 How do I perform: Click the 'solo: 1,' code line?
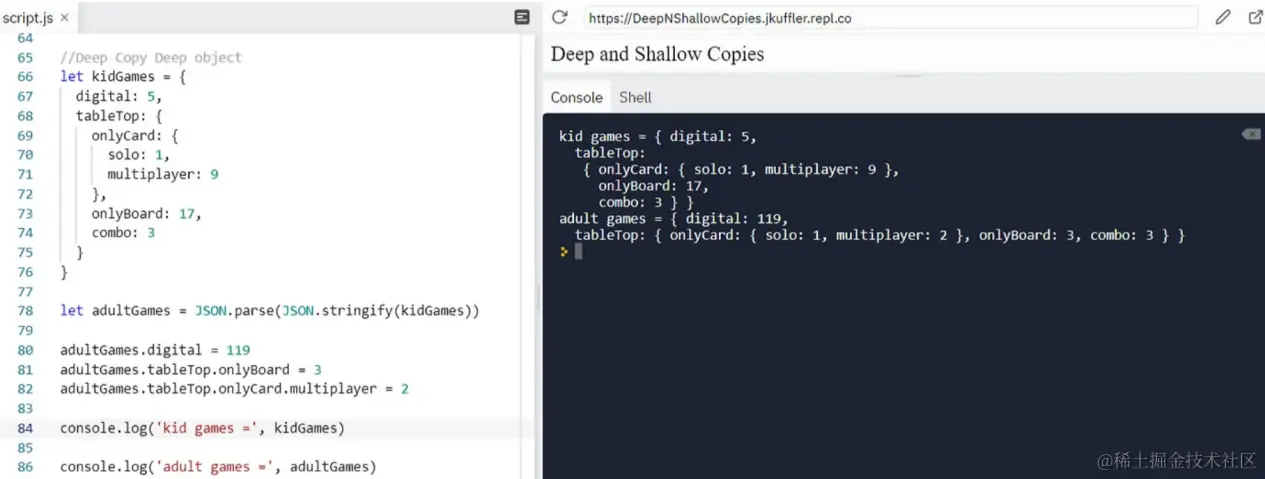[x=139, y=154]
